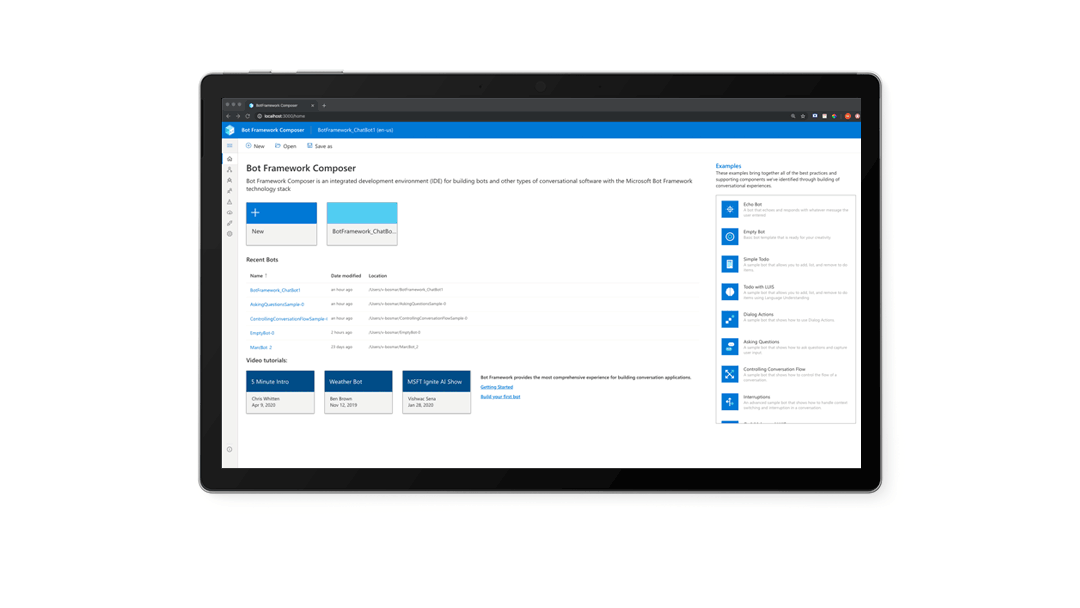1080x608 pixels.
Task: Play the Weather Bot video tutorial
Action: pos(358,392)
